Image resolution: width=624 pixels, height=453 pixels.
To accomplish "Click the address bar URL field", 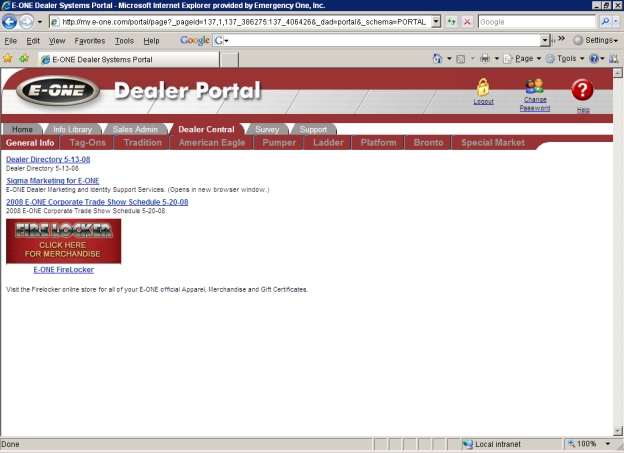I will (240, 22).
